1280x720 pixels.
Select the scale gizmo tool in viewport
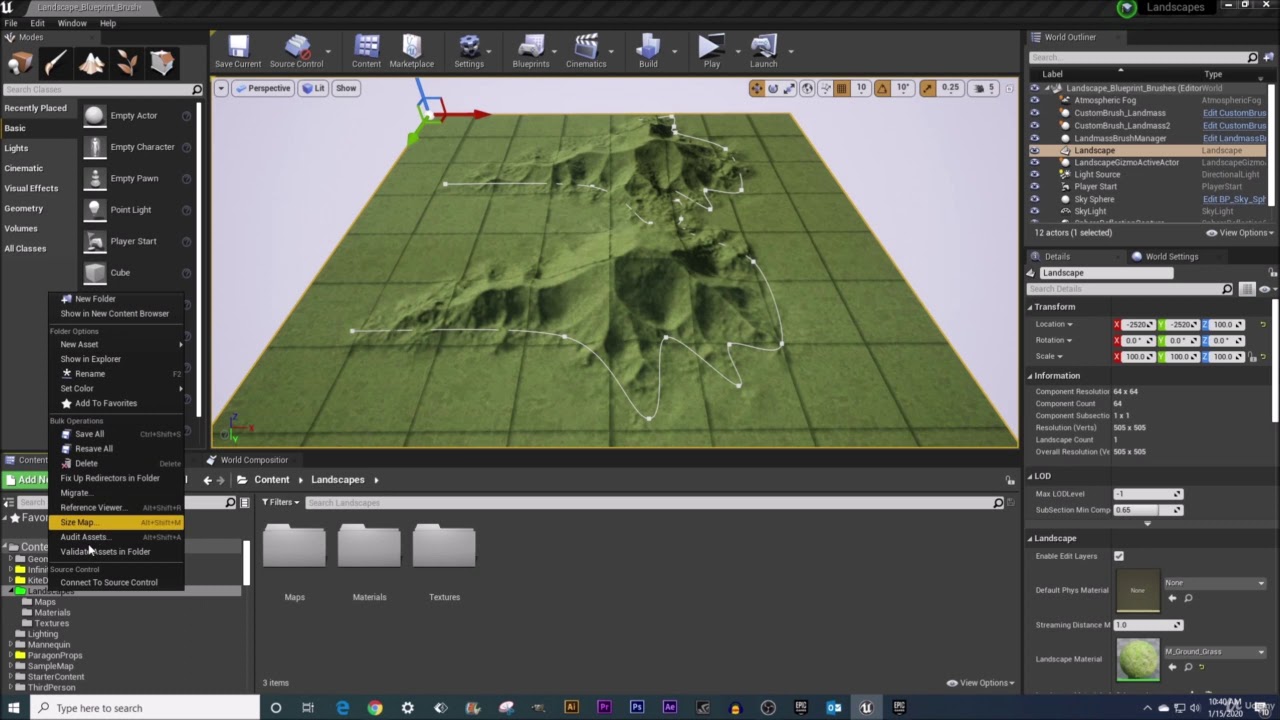coord(789,88)
